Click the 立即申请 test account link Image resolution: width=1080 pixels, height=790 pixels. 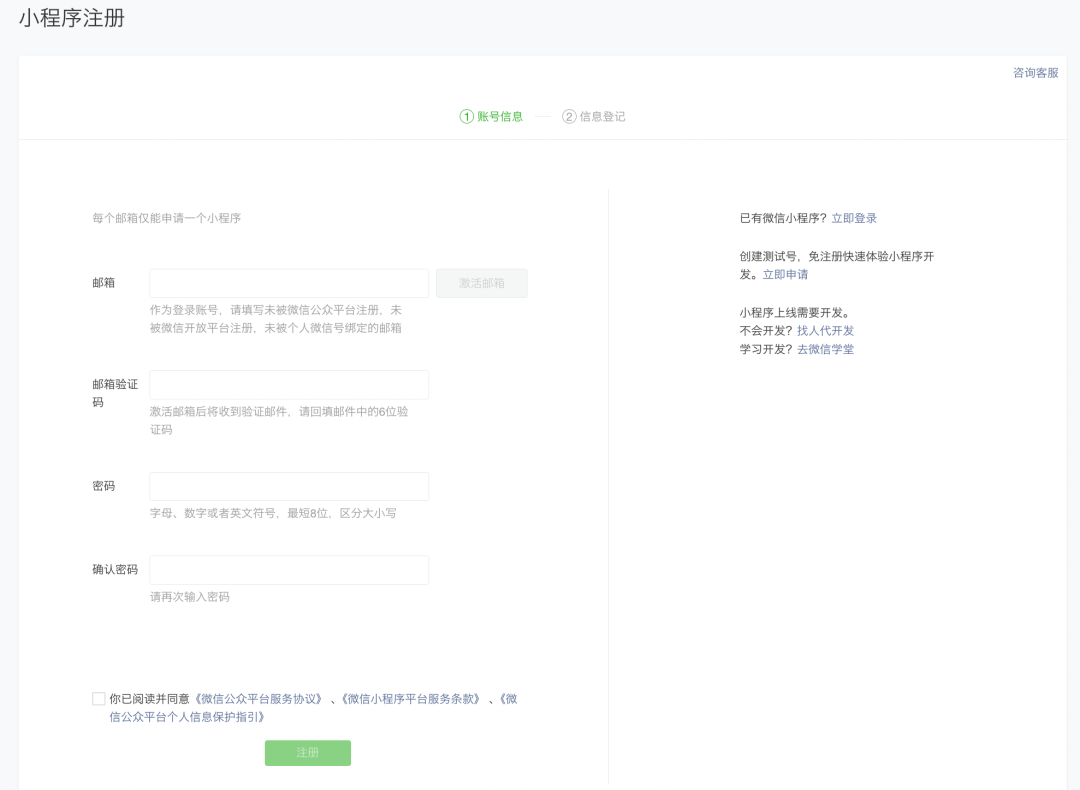coord(785,275)
